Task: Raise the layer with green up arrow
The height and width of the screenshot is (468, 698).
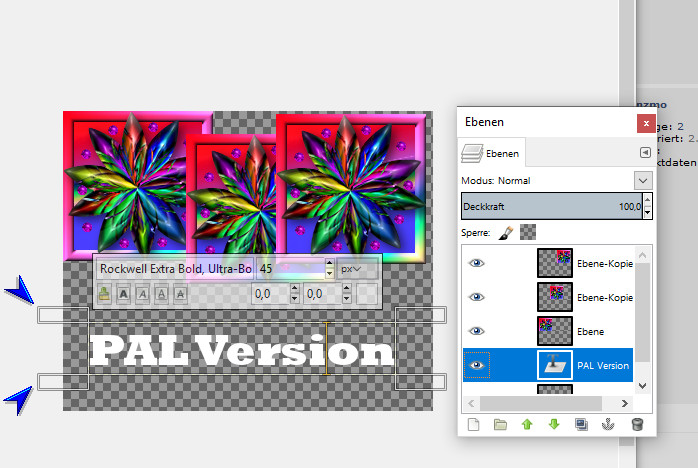Action: pyautogui.click(x=527, y=424)
